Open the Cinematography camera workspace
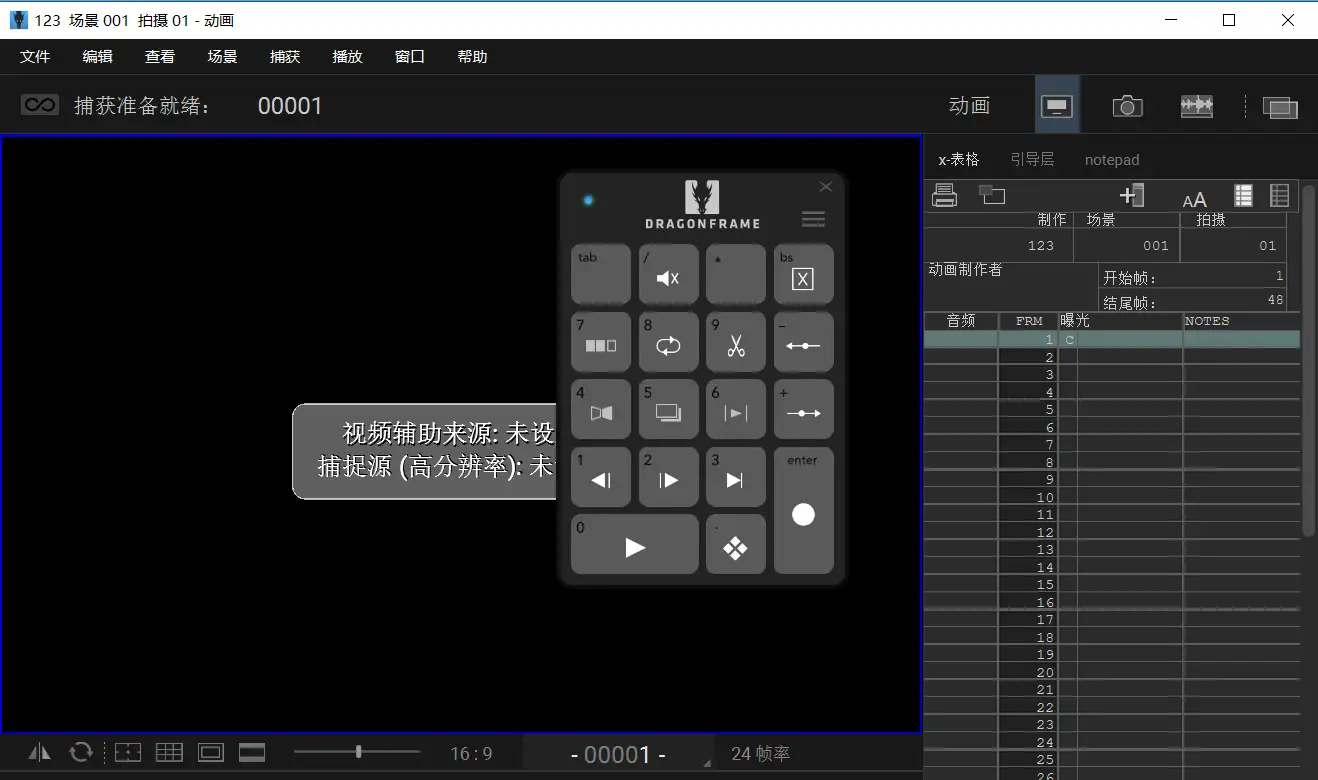Screen dimensions: 1318x780 click(x=1127, y=106)
